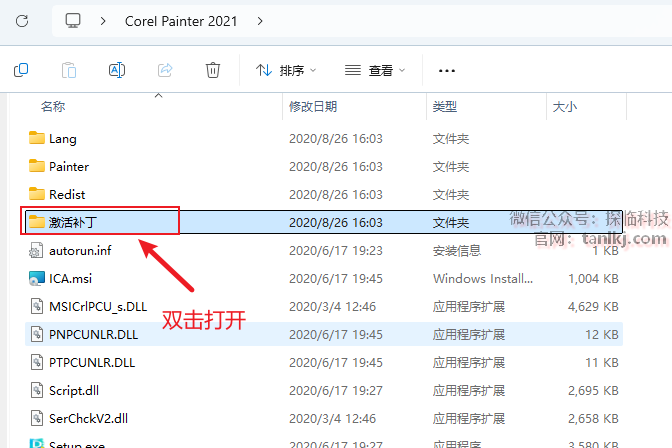
Task: Click the Windows Install... type cell
Action: pyautogui.click(x=483, y=279)
